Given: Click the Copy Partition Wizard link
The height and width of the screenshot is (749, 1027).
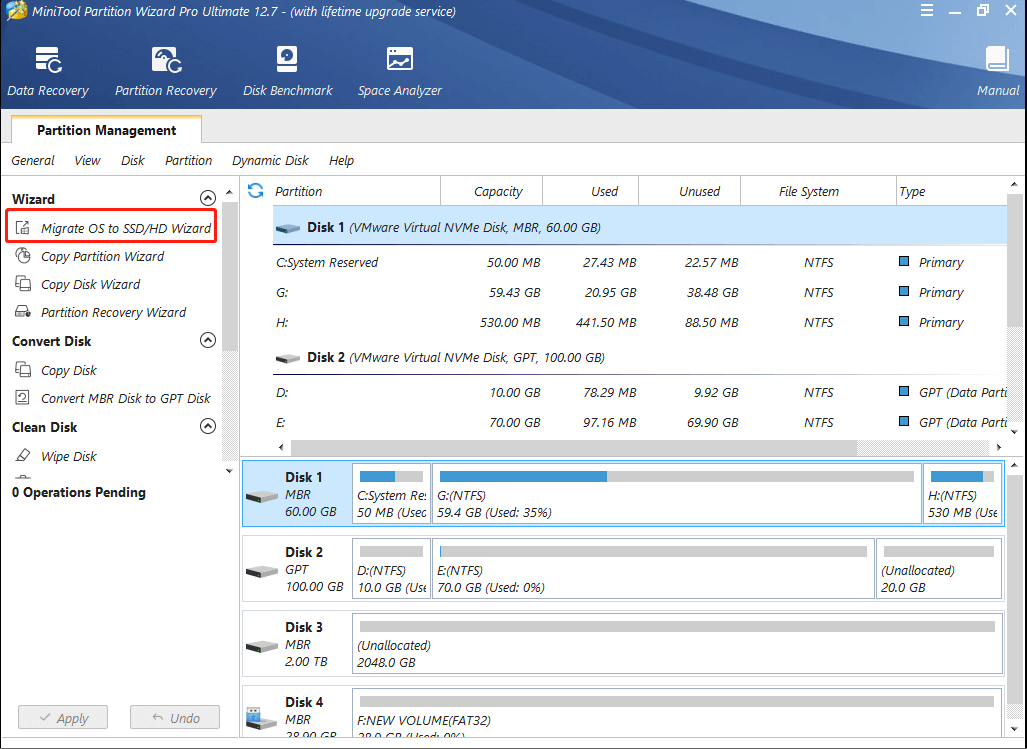Looking at the screenshot, I should (102, 256).
